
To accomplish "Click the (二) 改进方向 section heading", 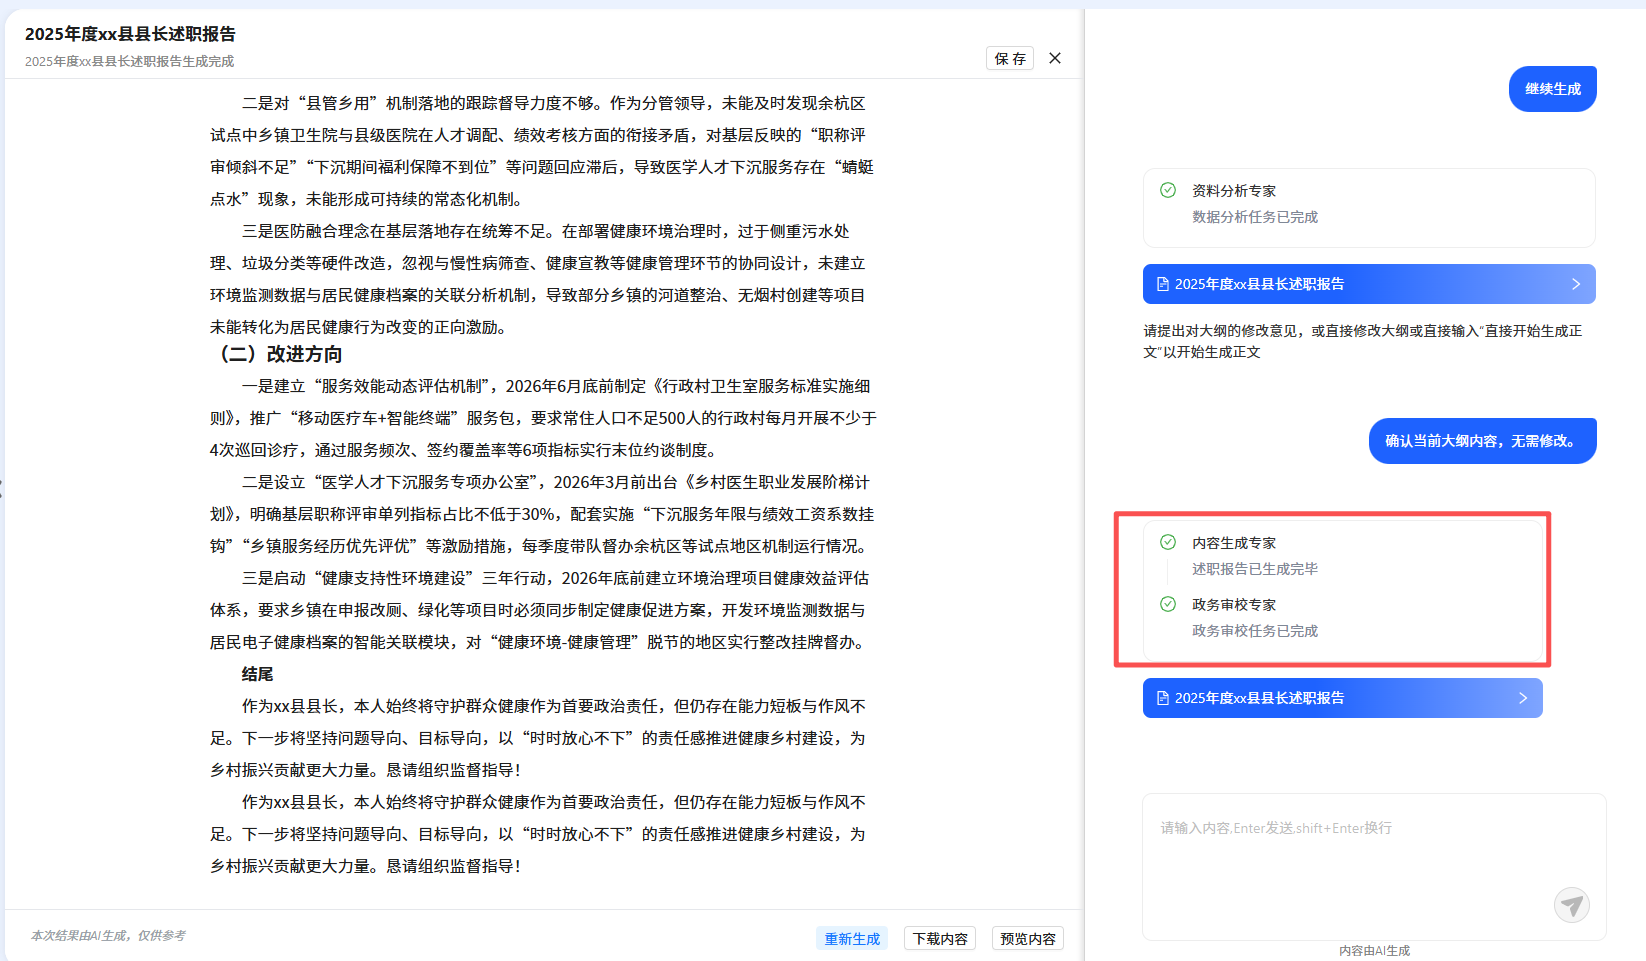I will [280, 354].
